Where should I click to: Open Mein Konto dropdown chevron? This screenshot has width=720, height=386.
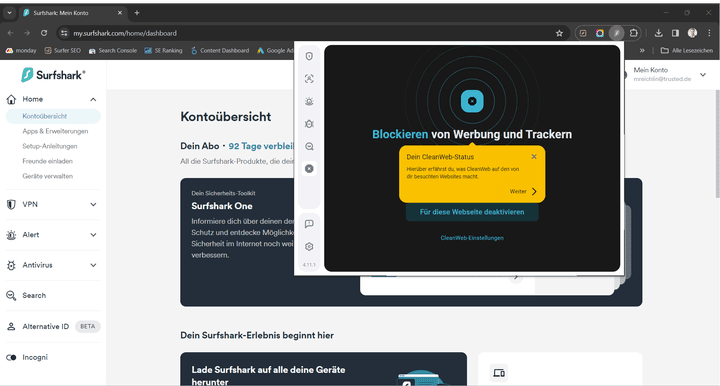(x=703, y=74)
